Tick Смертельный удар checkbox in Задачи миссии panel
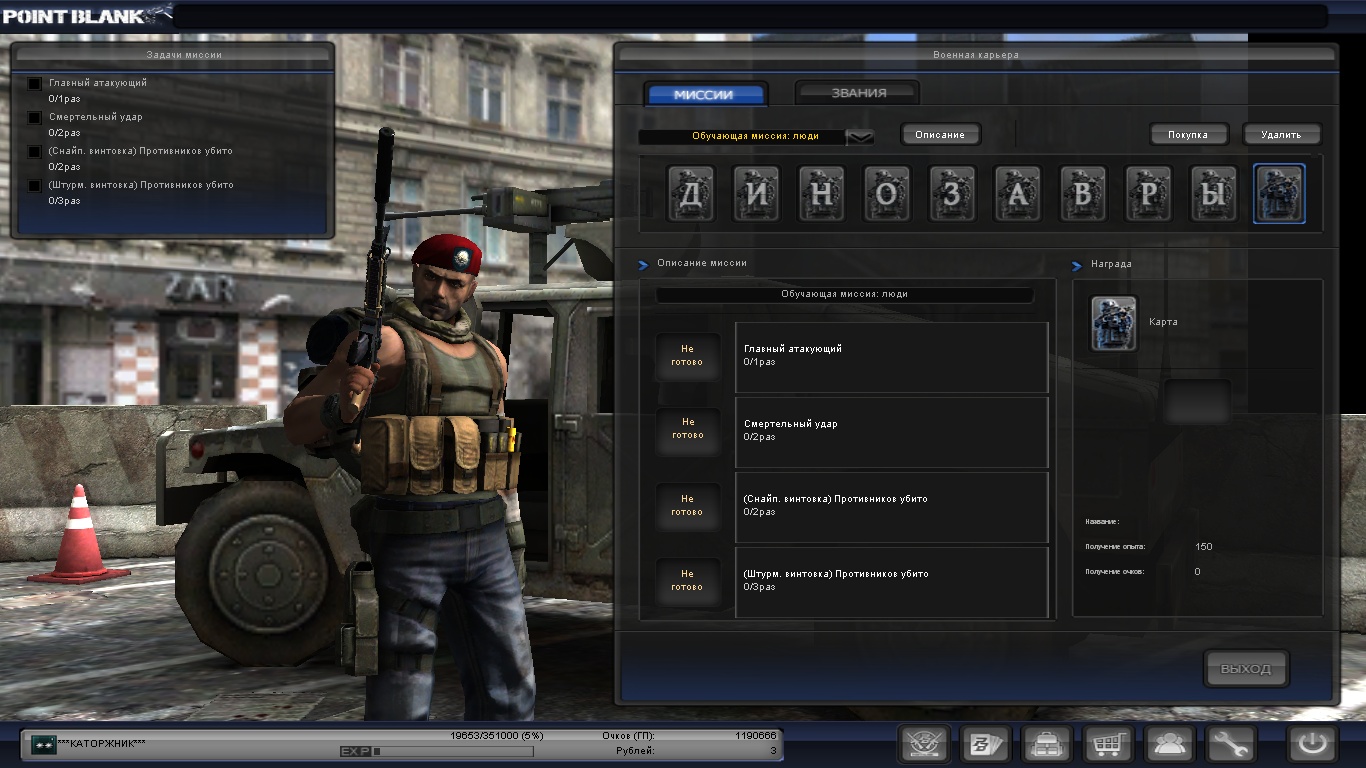Viewport: 1366px width, 768px height. point(35,118)
